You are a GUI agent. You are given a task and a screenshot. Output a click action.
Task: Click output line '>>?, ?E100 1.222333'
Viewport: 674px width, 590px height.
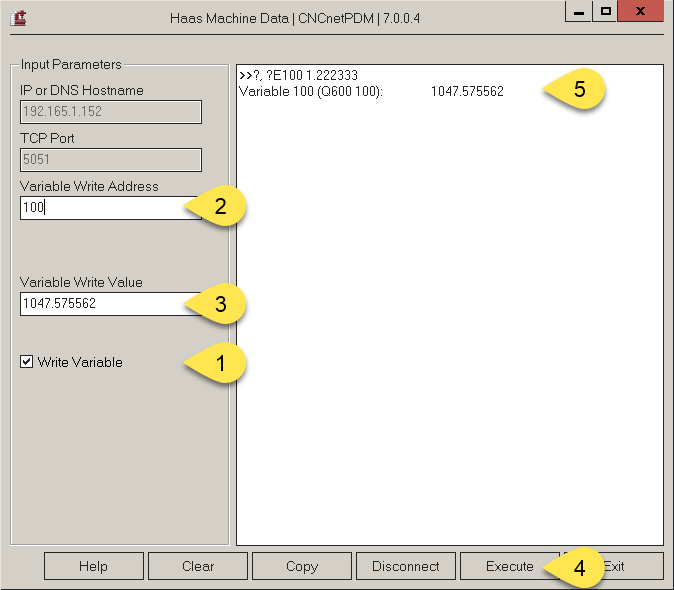(x=298, y=75)
